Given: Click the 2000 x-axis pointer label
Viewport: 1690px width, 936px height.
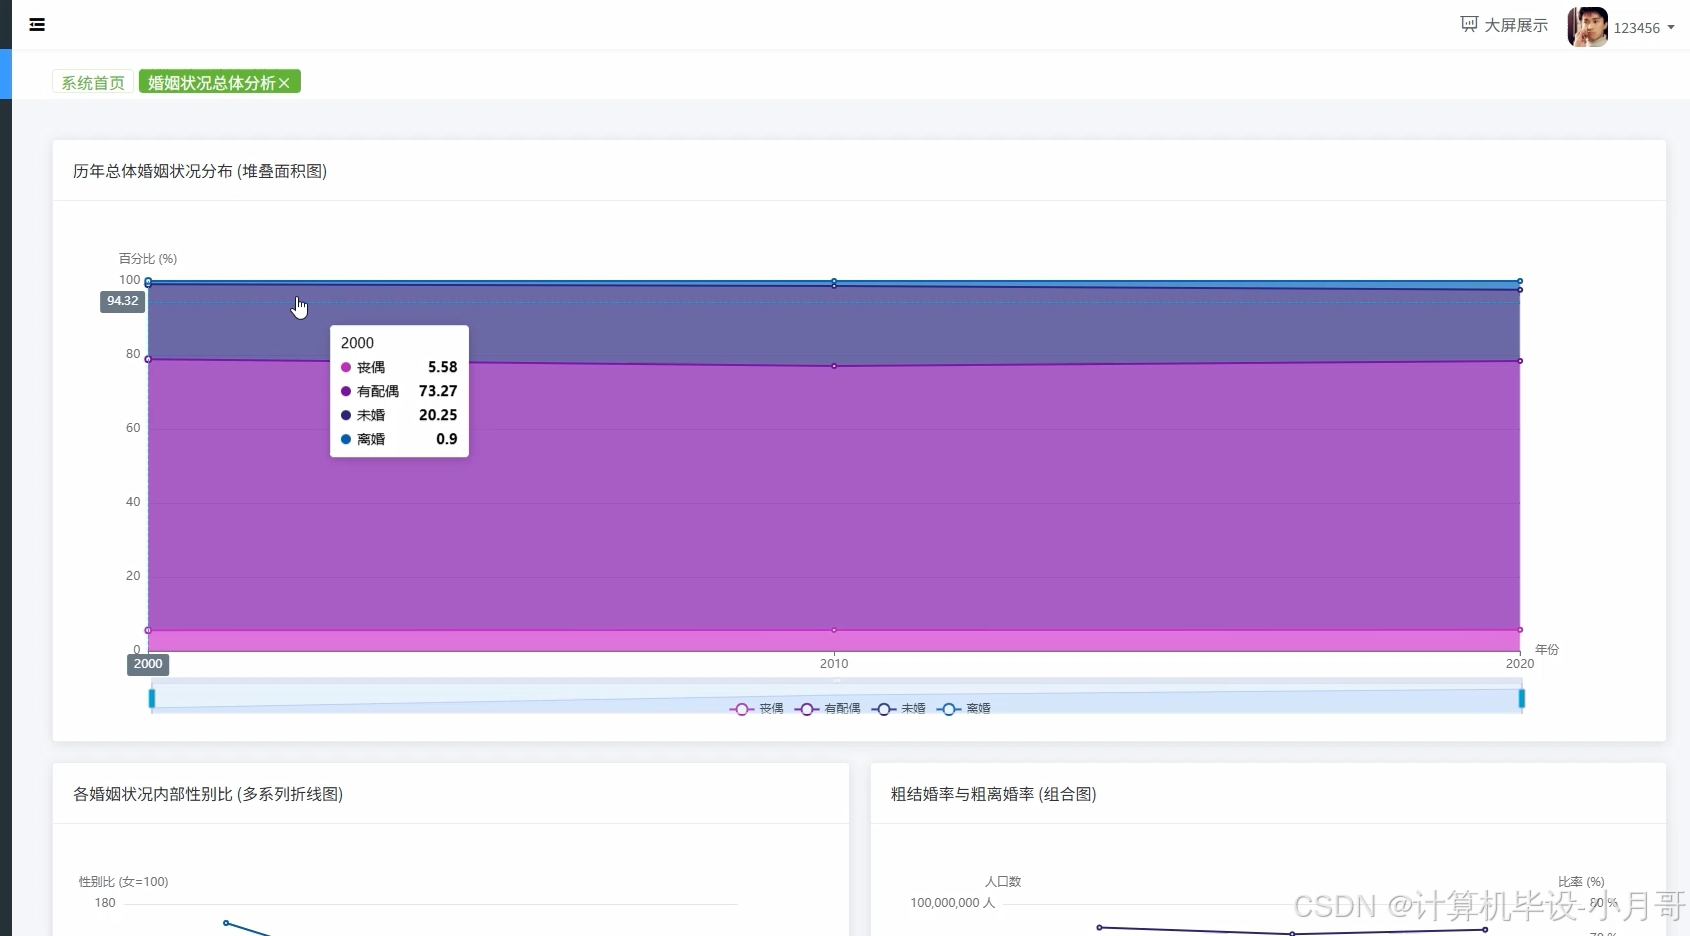Looking at the screenshot, I should click(148, 664).
